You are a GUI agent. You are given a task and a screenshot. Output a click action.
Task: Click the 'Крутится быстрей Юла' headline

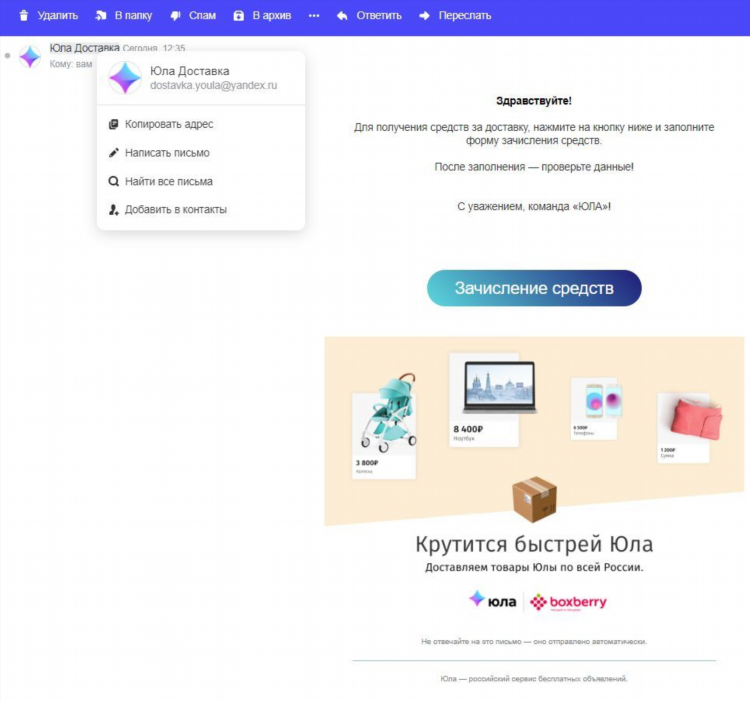[x=534, y=544]
